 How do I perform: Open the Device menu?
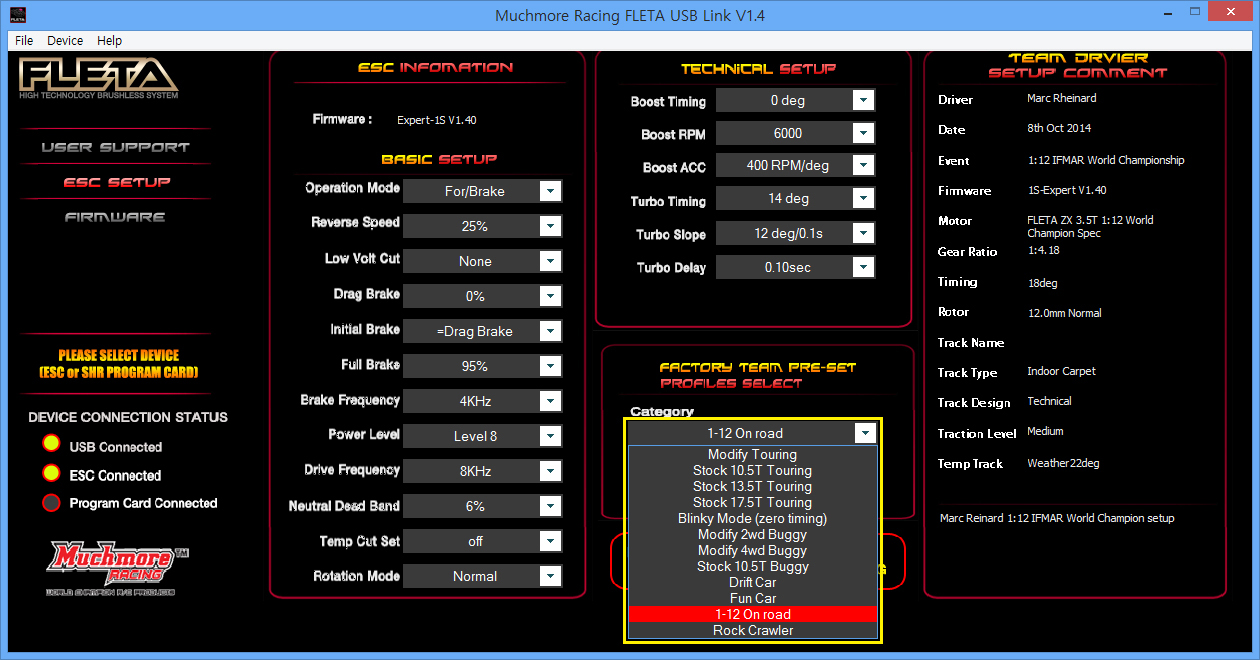65,40
